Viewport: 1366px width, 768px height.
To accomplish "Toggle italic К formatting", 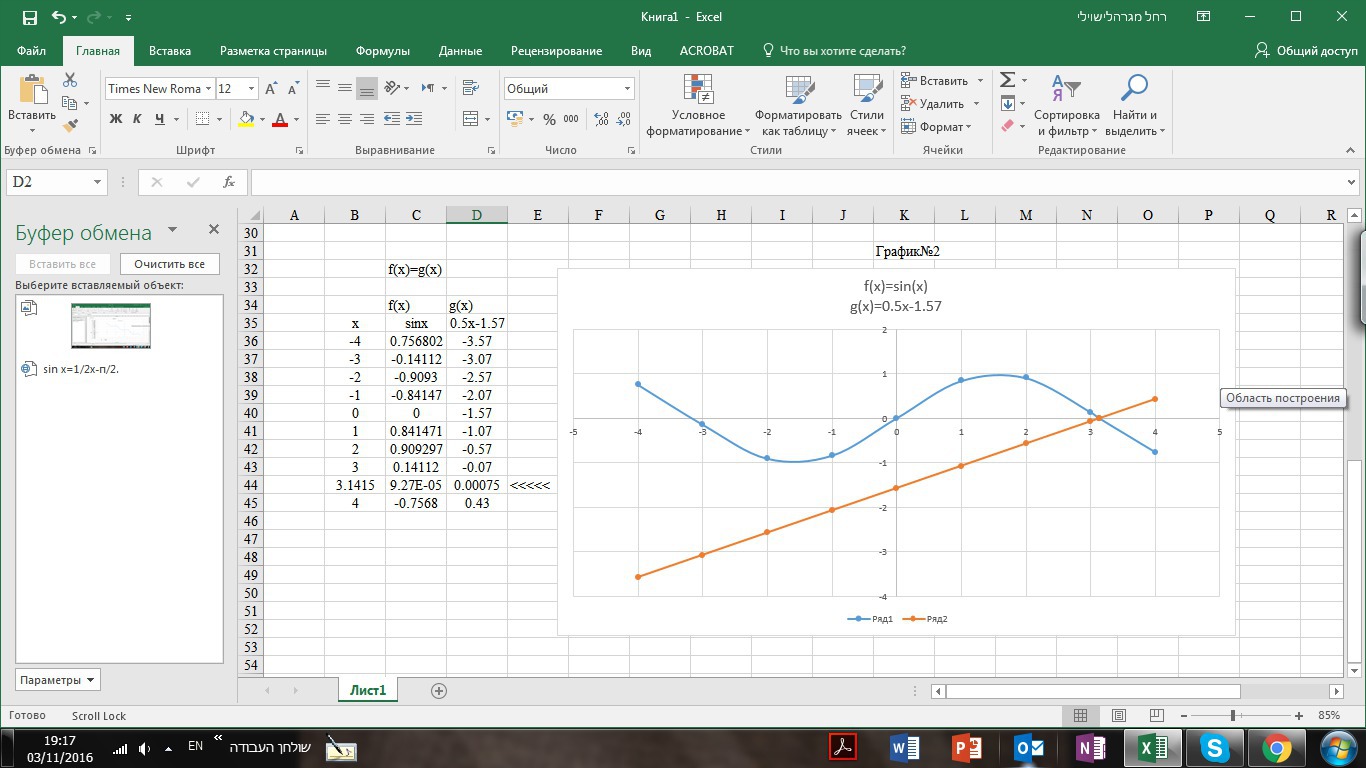I will point(137,119).
